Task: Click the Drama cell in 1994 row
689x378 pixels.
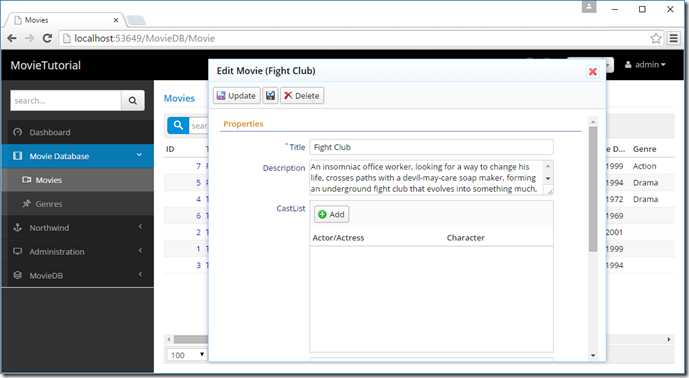Action: [645, 182]
